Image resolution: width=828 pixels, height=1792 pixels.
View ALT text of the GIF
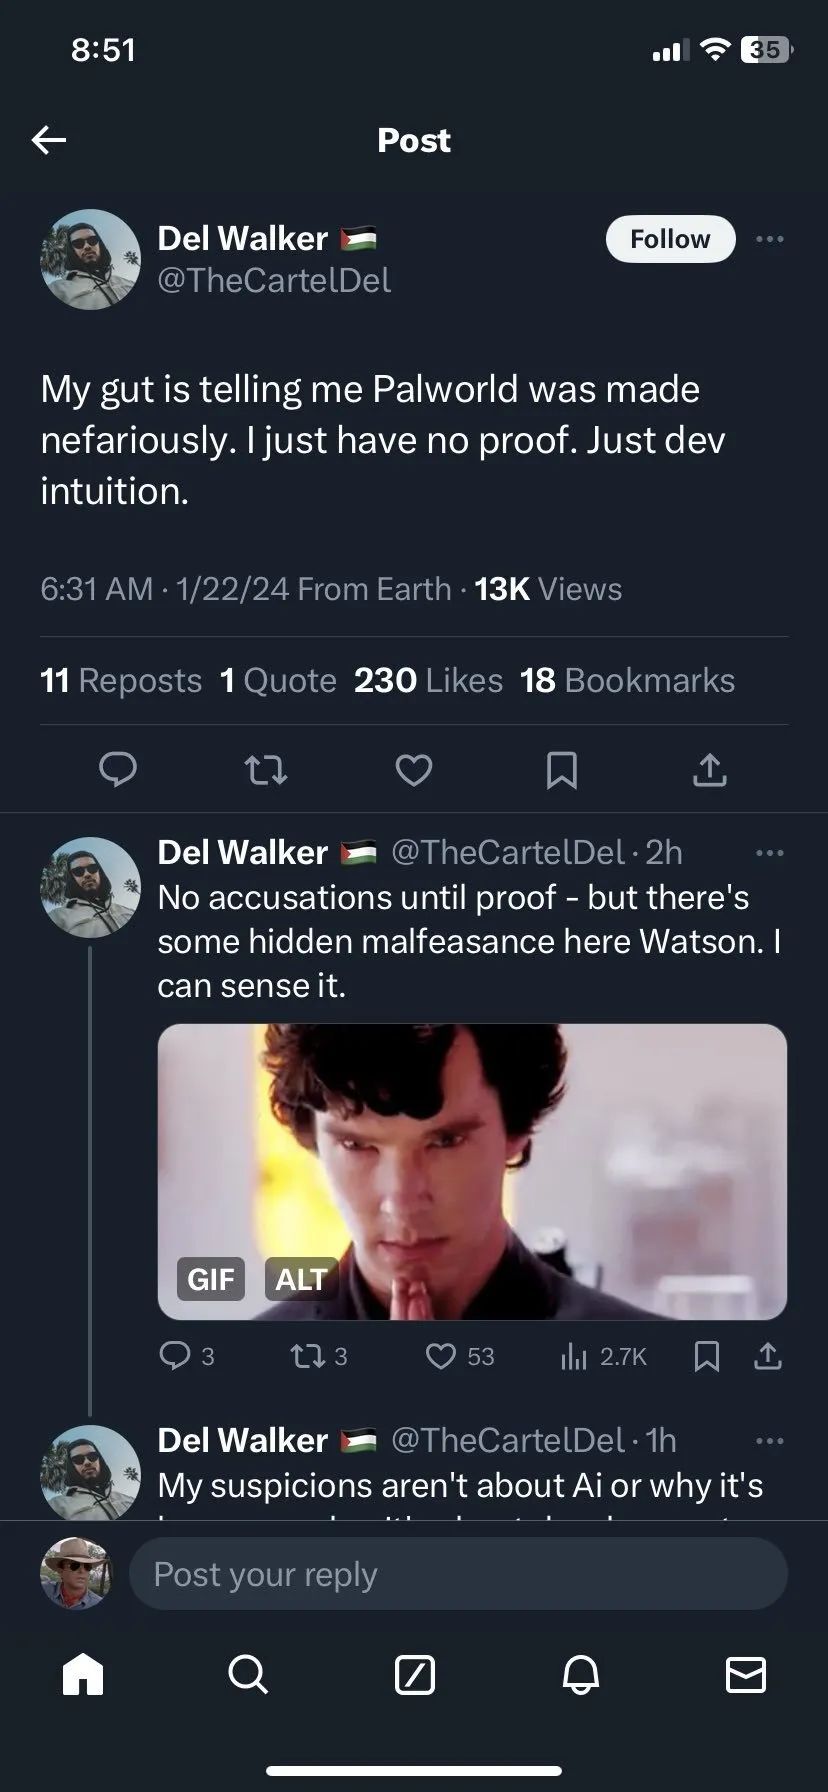[x=300, y=1279]
